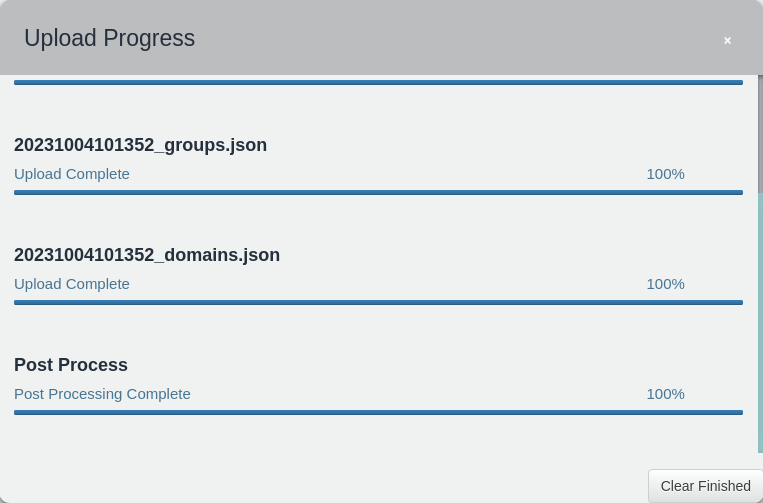Click the Post Processing Complete status text
The image size is (763, 503).
(102, 394)
